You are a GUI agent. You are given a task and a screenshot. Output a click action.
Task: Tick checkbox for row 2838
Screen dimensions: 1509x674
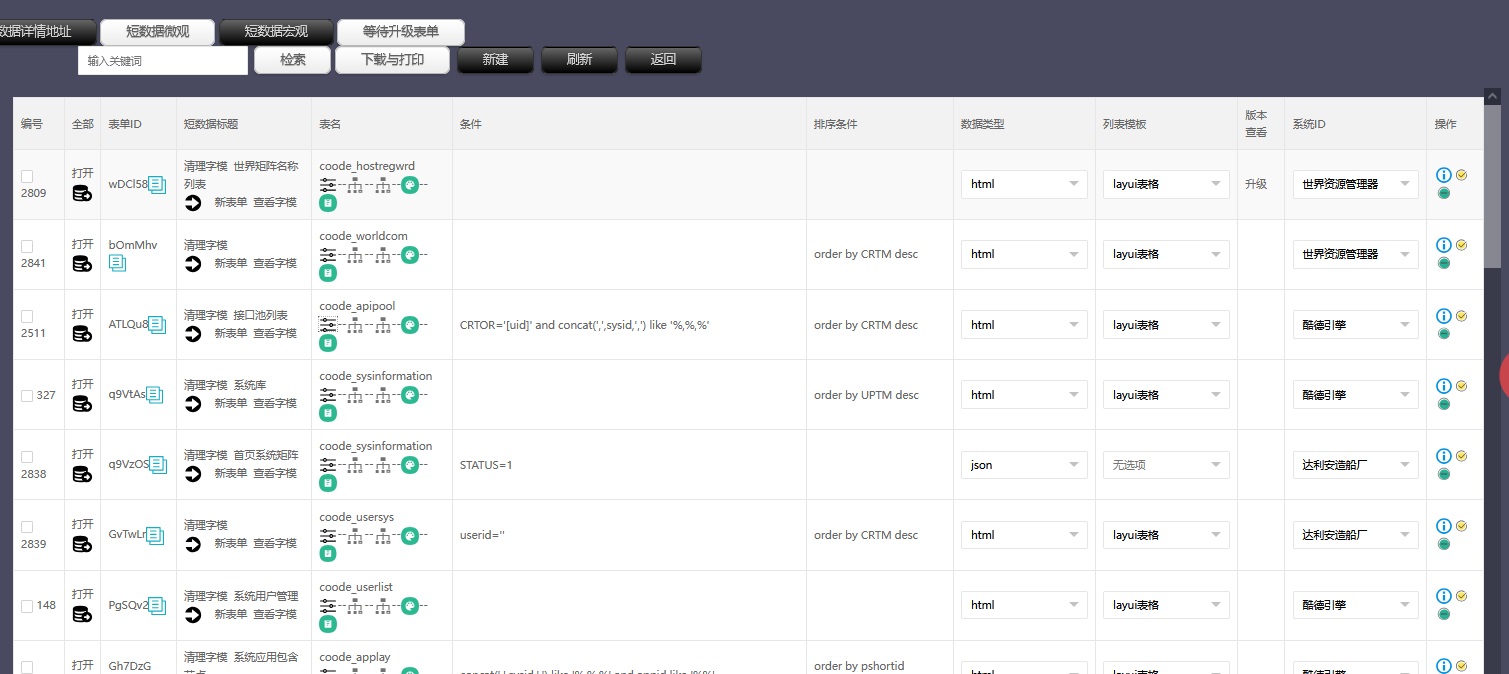click(27, 456)
